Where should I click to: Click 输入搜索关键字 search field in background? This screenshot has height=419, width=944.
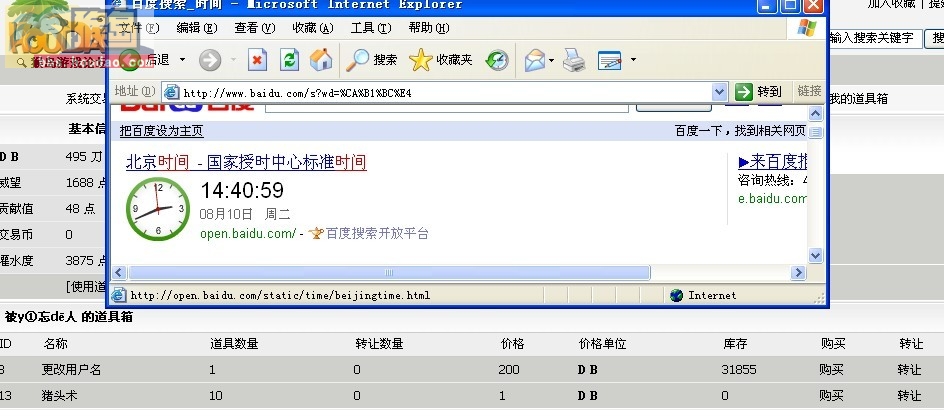click(x=875, y=38)
